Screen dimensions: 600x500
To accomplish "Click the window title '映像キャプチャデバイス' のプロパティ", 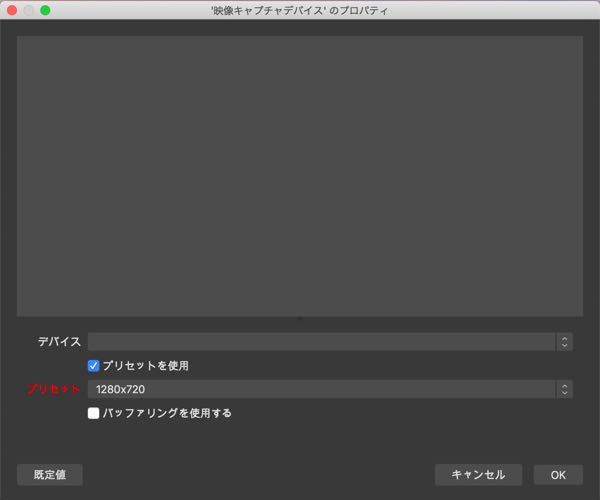I will click(300, 10).
